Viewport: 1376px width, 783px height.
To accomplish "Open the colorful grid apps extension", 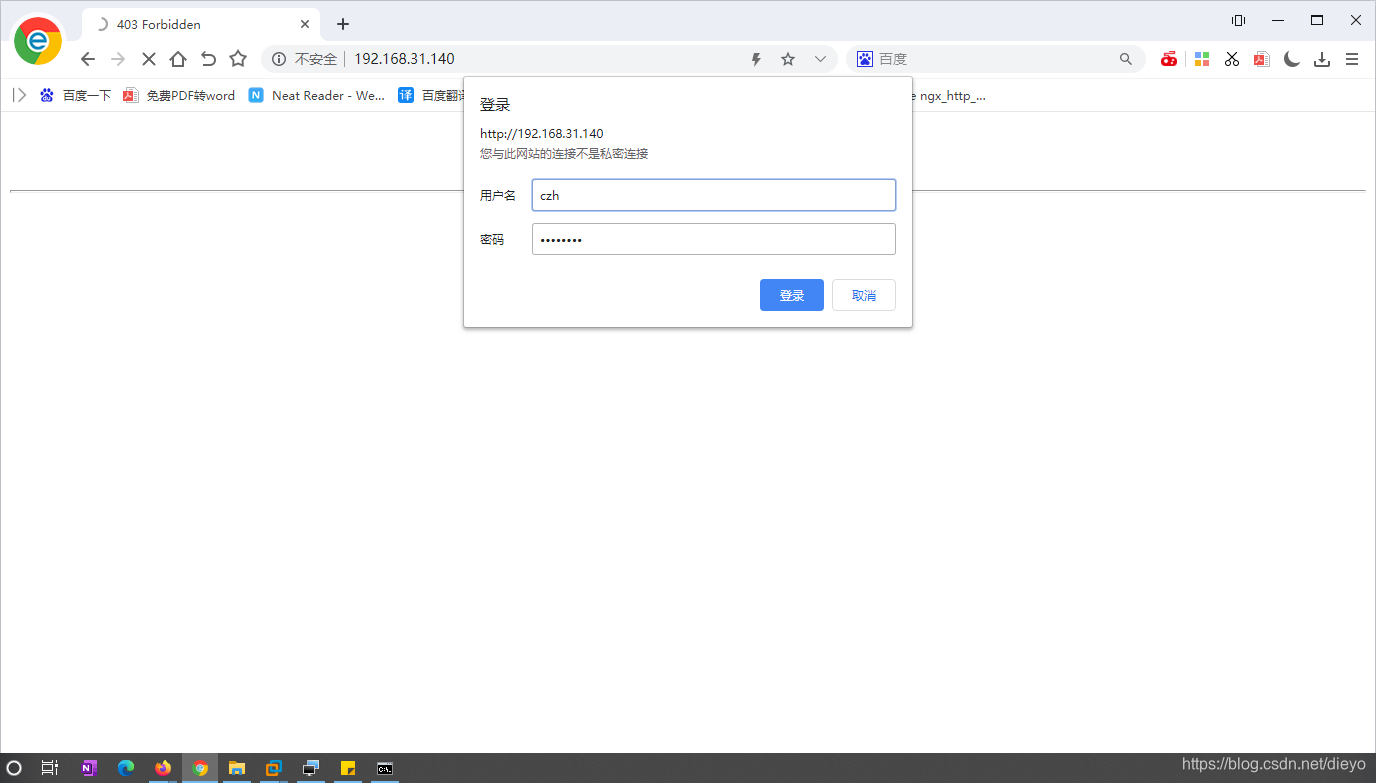I will tap(1202, 59).
